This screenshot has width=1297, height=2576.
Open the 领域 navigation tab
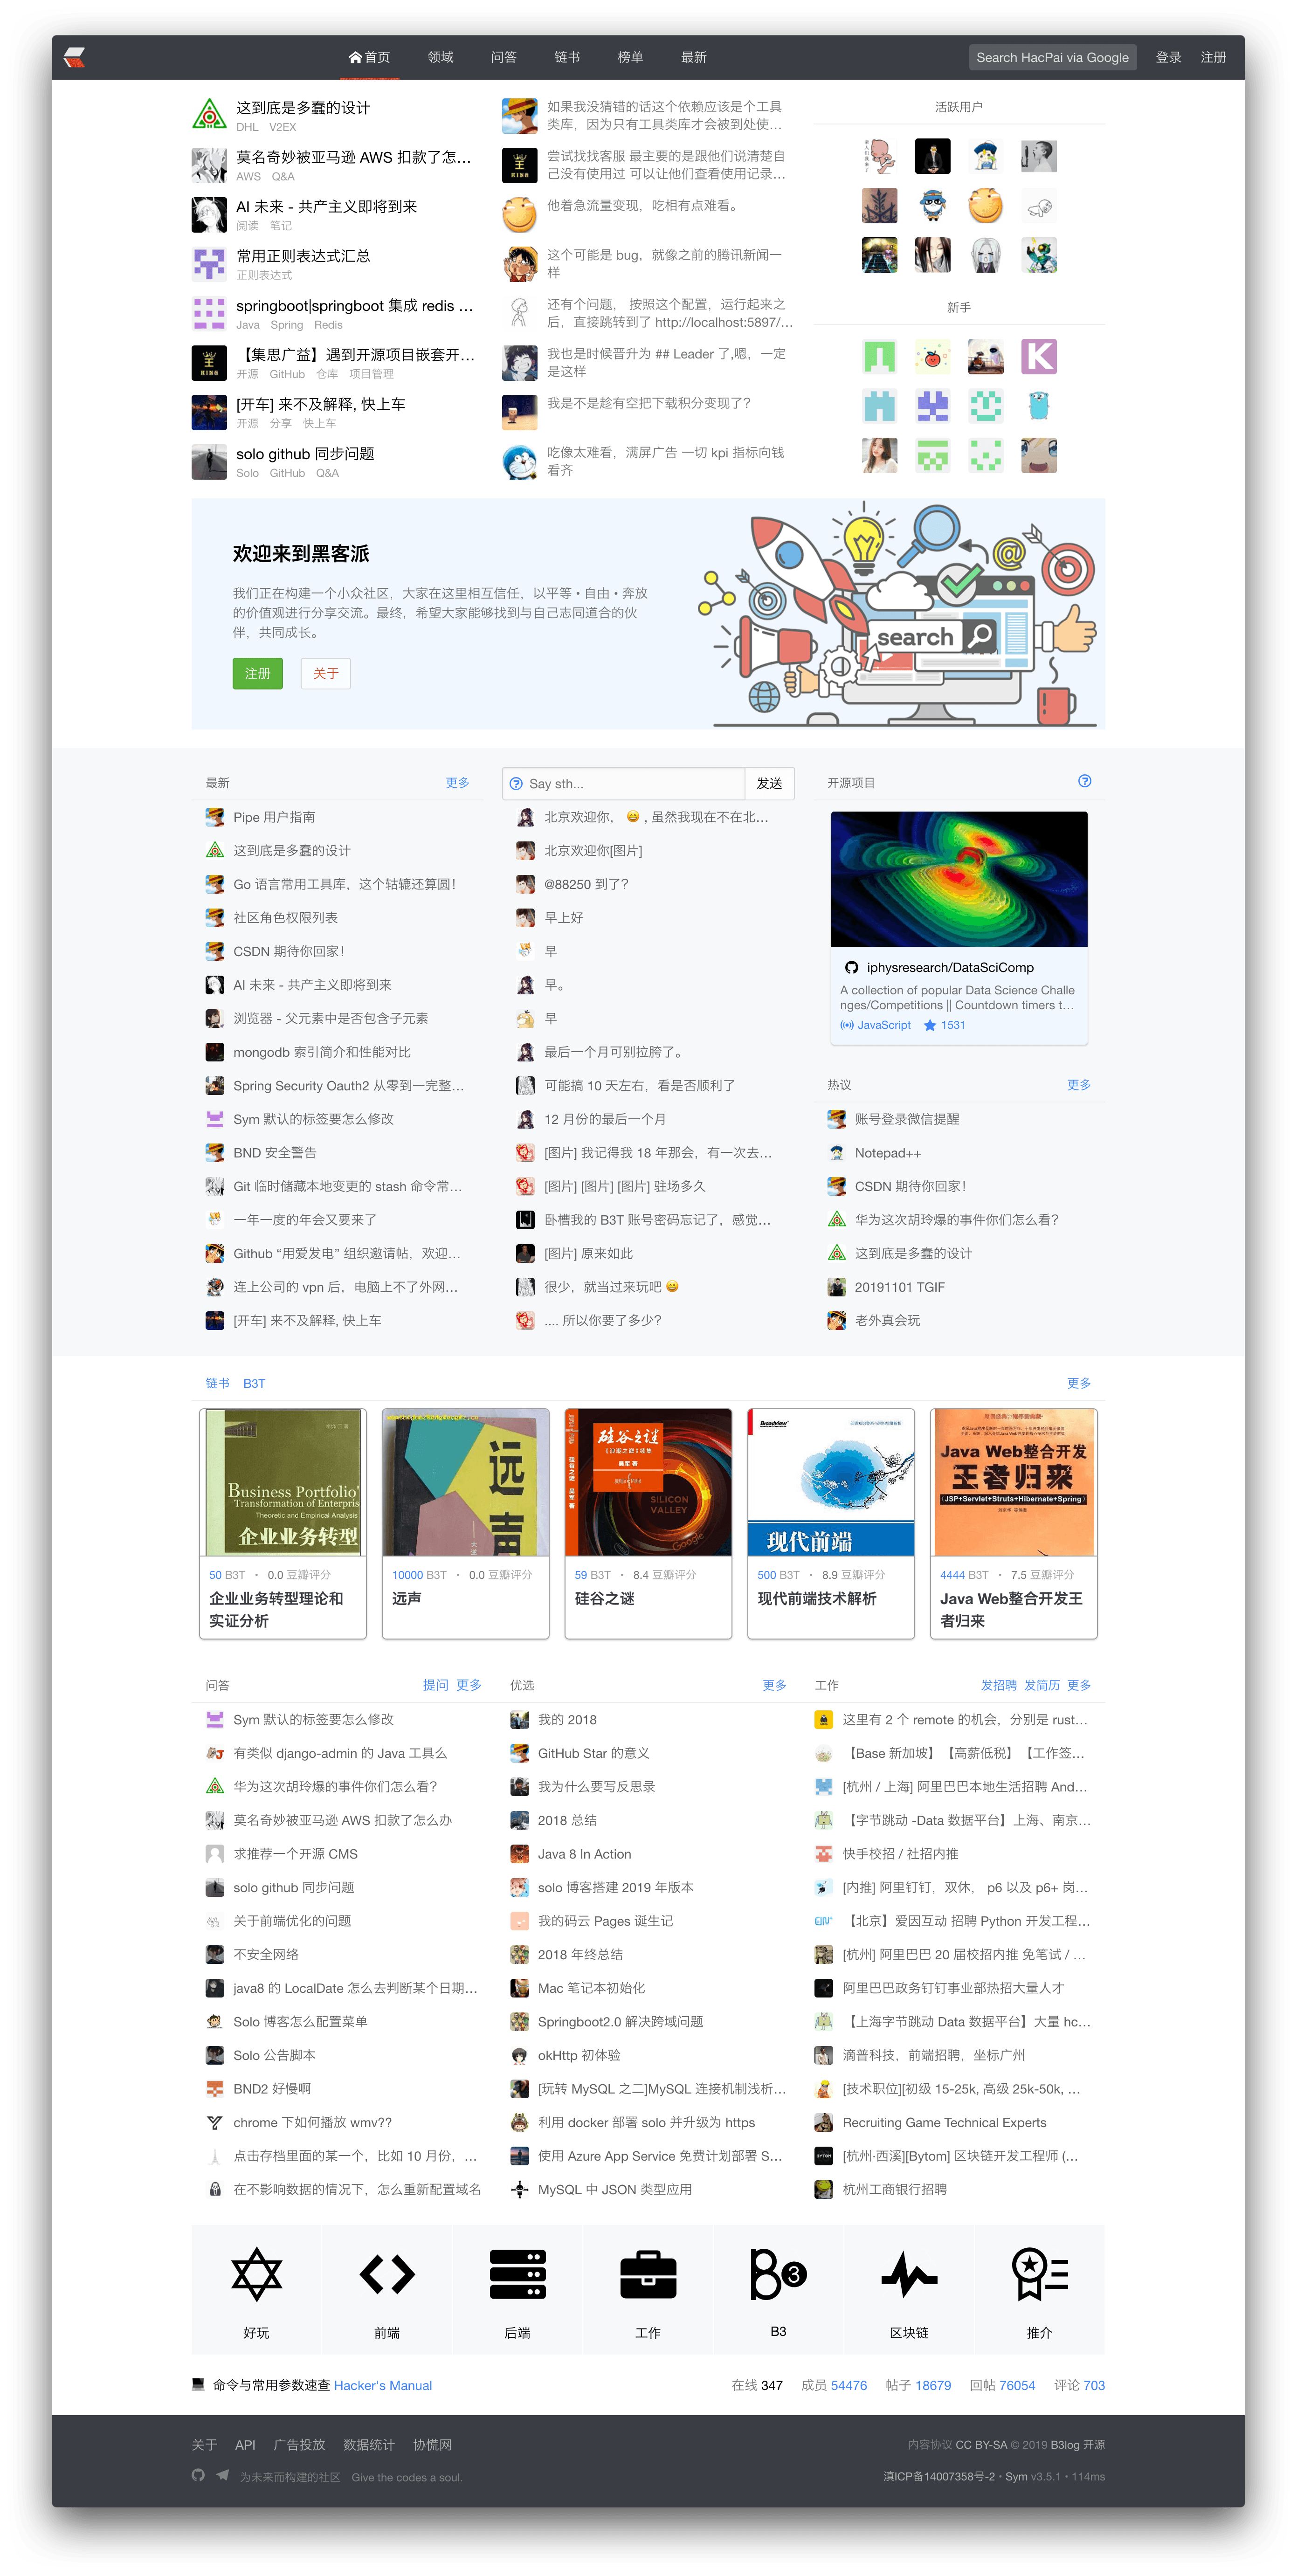click(441, 57)
